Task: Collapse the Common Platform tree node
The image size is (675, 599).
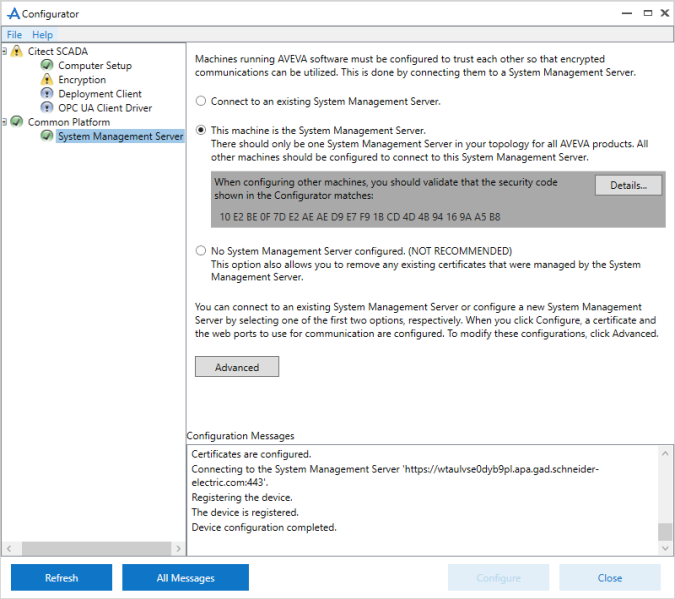Action: coord(5,122)
